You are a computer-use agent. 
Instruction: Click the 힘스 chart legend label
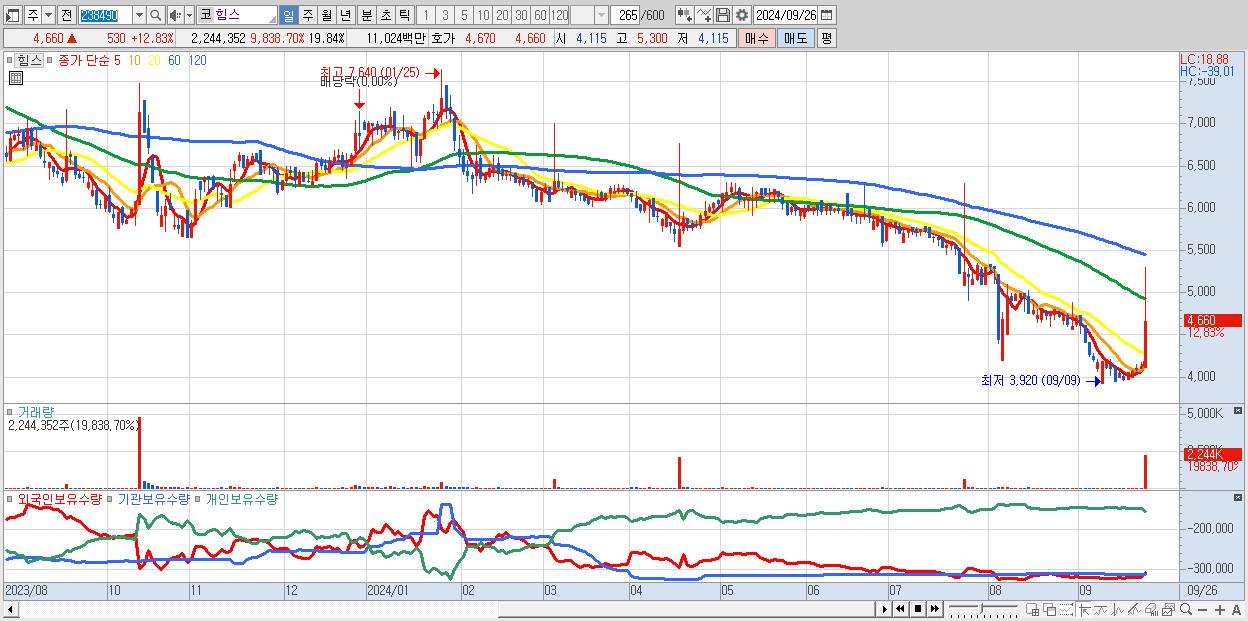pos(29,60)
